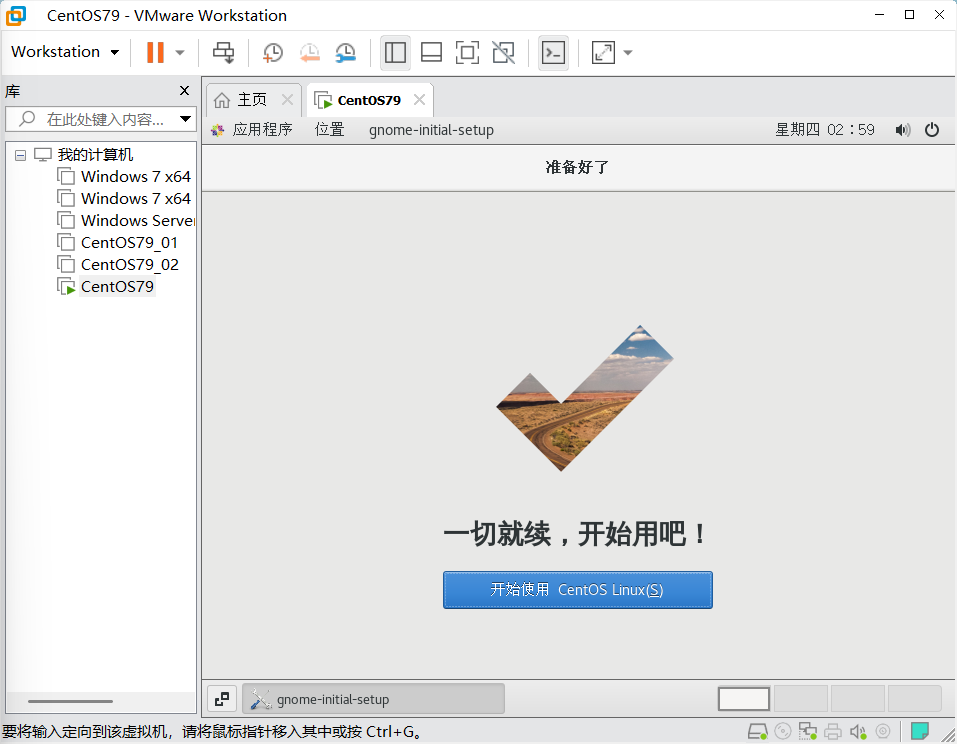Click the show desktop icon in GNOME taskbar
Image resolution: width=957 pixels, height=744 pixels.
coord(222,699)
